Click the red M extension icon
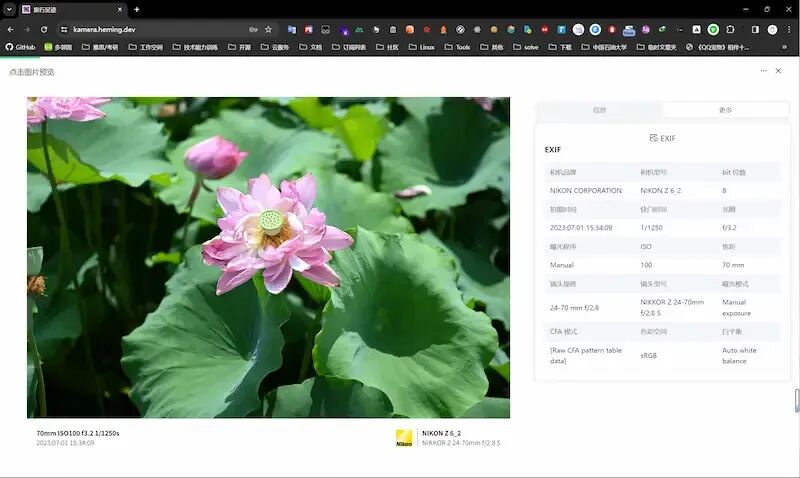 pyautogui.click(x=544, y=30)
